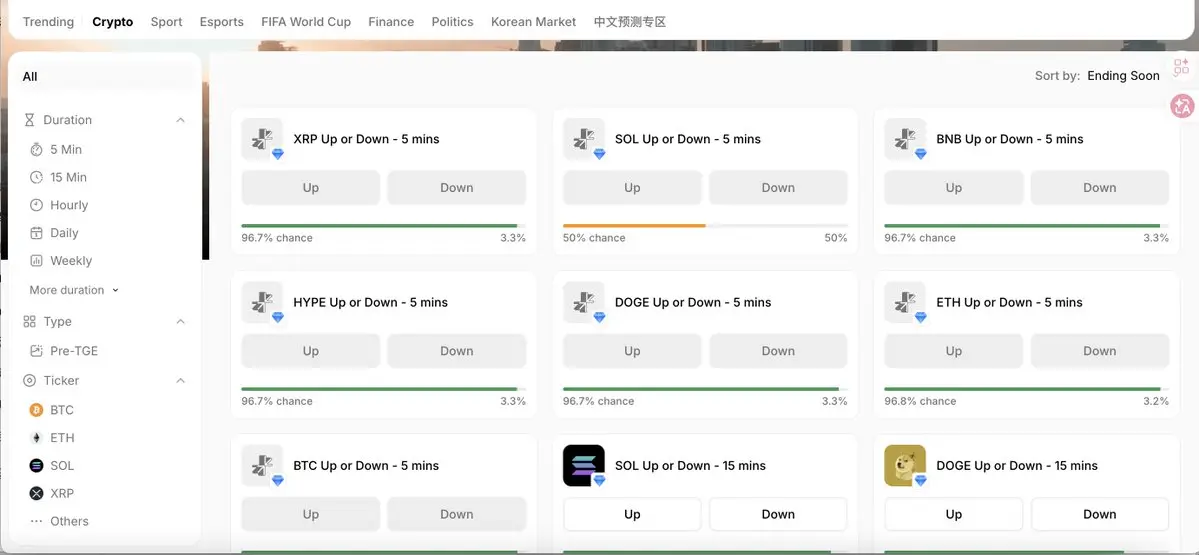The width and height of the screenshot is (1199, 555).
Task: Switch to the Finance tab
Action: tap(391, 22)
